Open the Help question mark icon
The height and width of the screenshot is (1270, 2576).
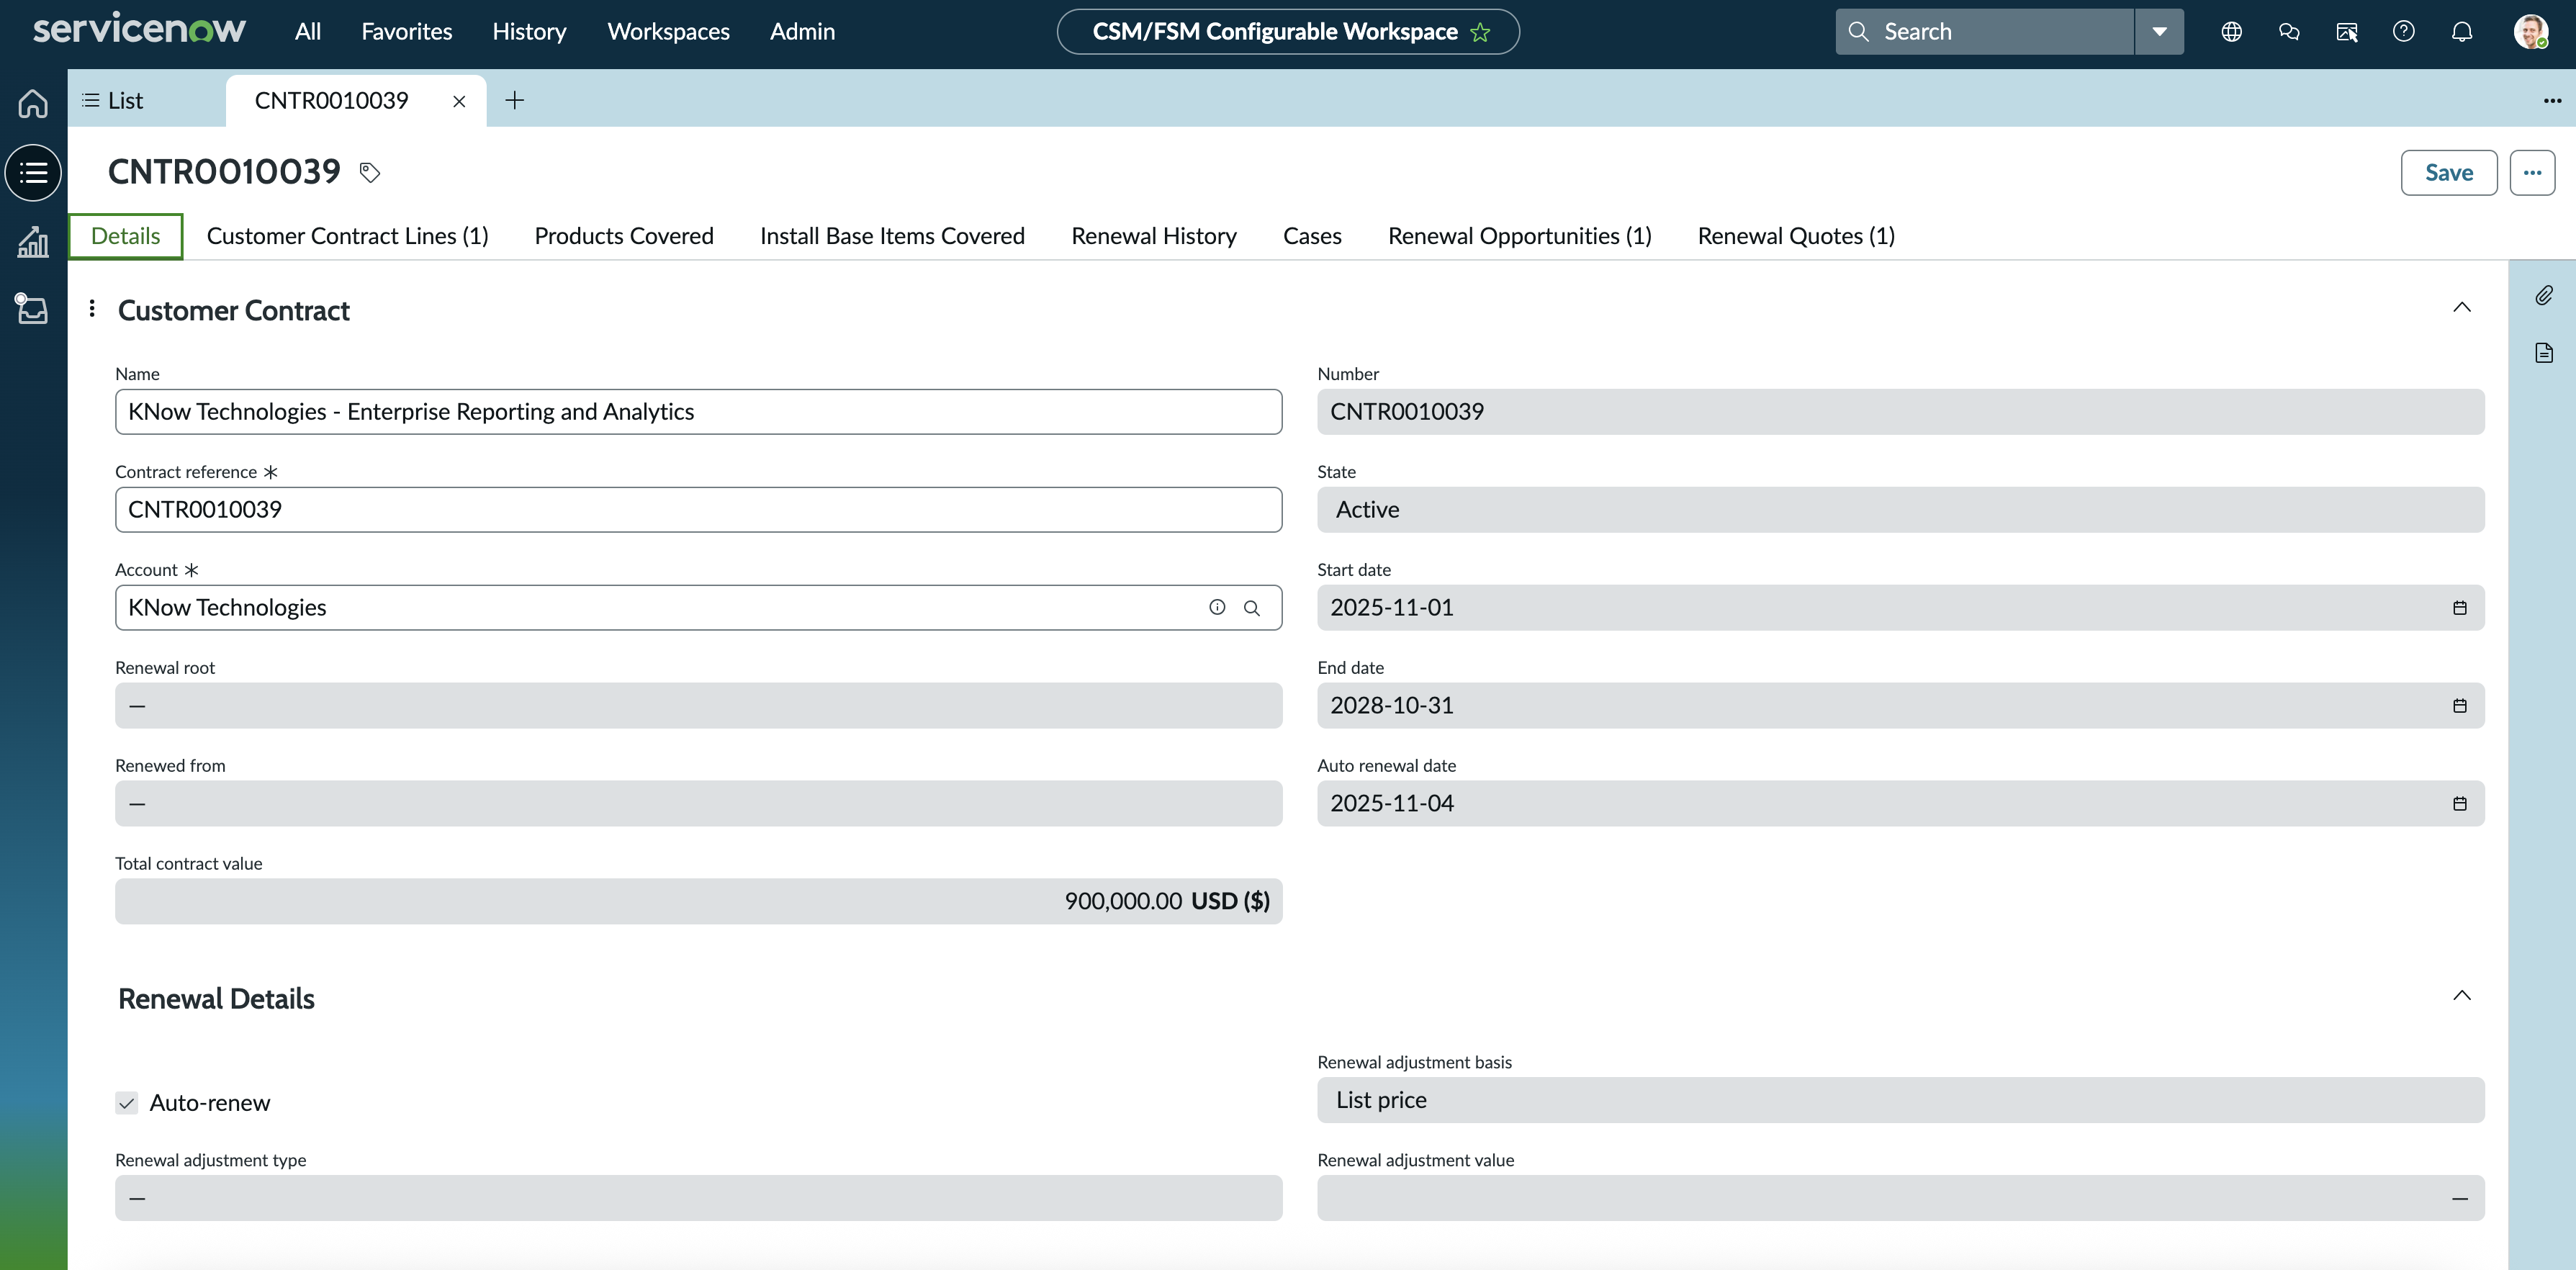click(2403, 32)
